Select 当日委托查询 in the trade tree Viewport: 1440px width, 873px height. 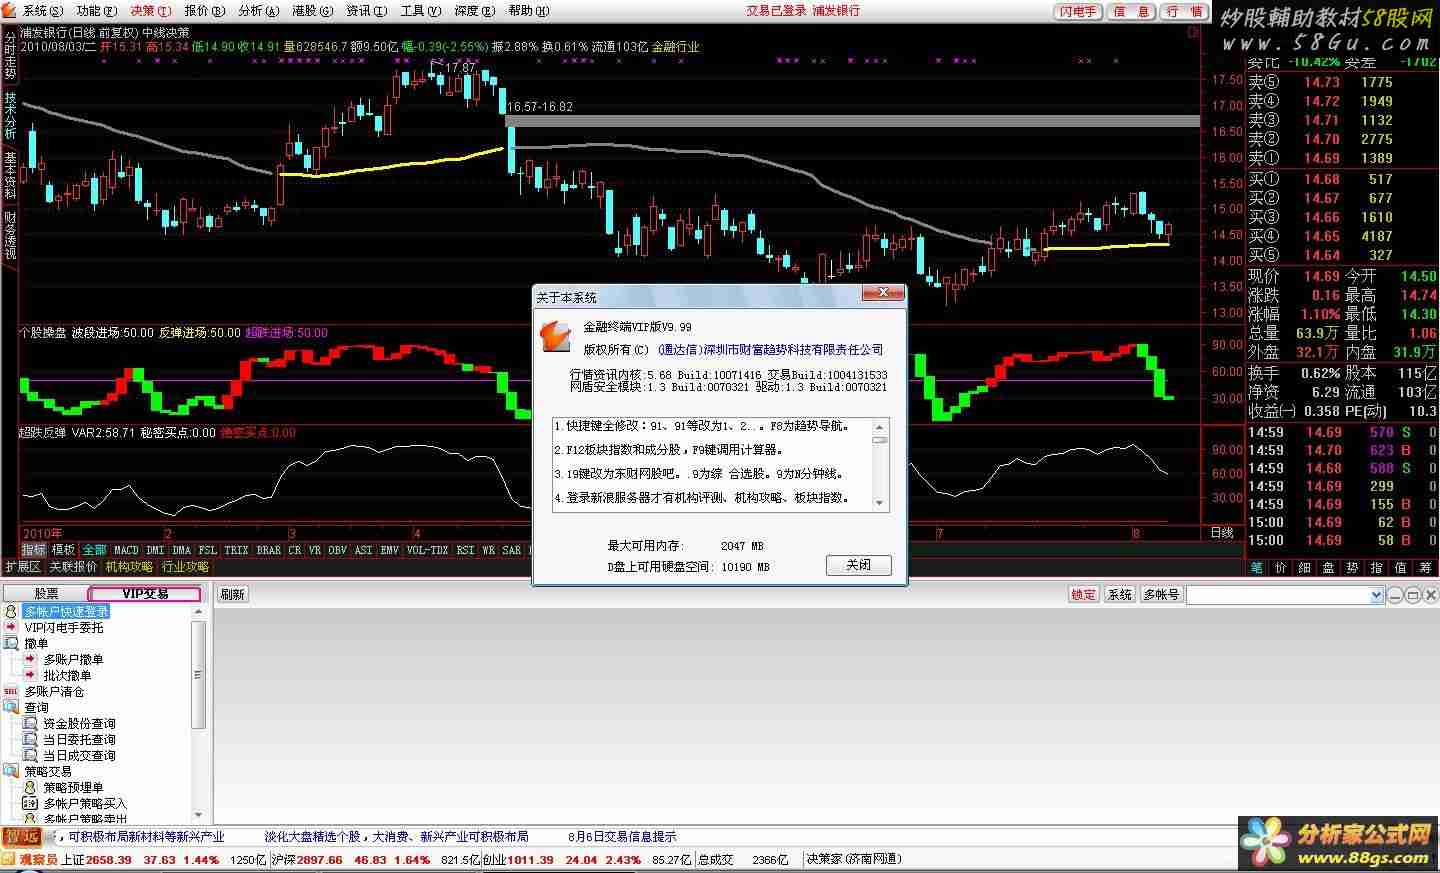(x=79, y=739)
